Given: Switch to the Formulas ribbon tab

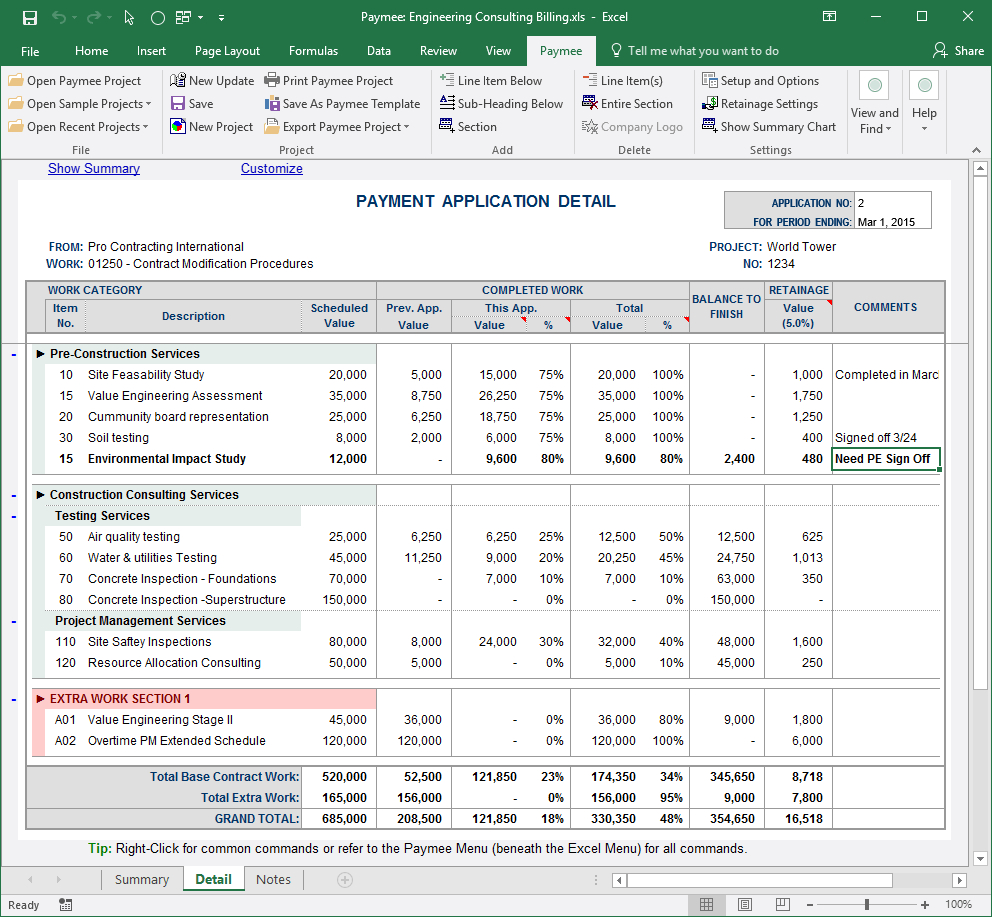Looking at the screenshot, I should pyautogui.click(x=313, y=51).
